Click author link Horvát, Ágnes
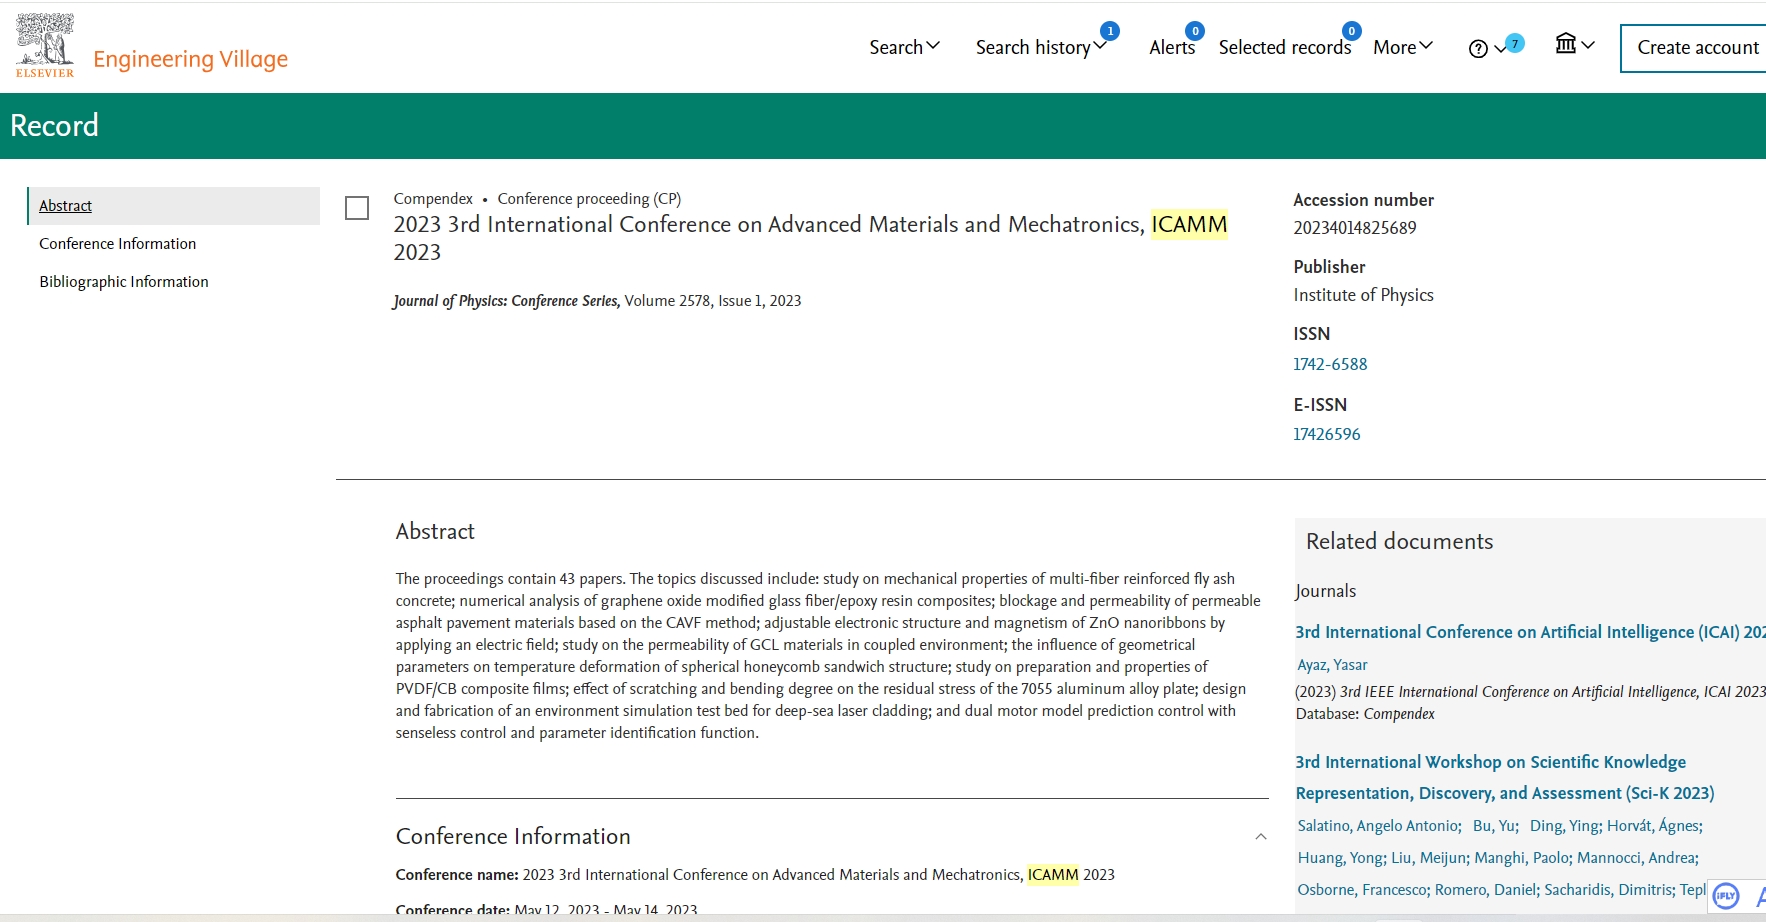 (x=1654, y=826)
